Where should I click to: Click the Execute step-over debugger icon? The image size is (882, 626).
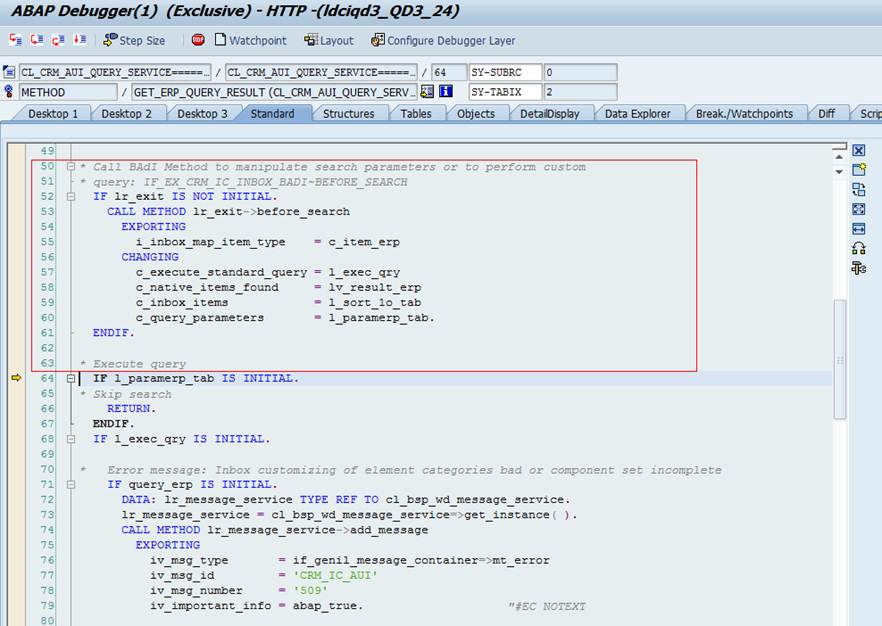click(x=37, y=40)
